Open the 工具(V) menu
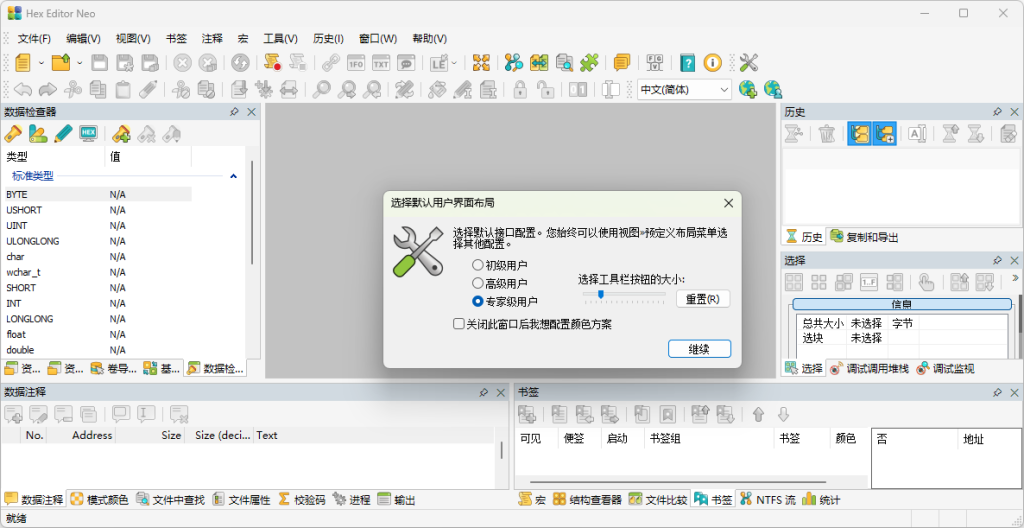 [x=280, y=39]
